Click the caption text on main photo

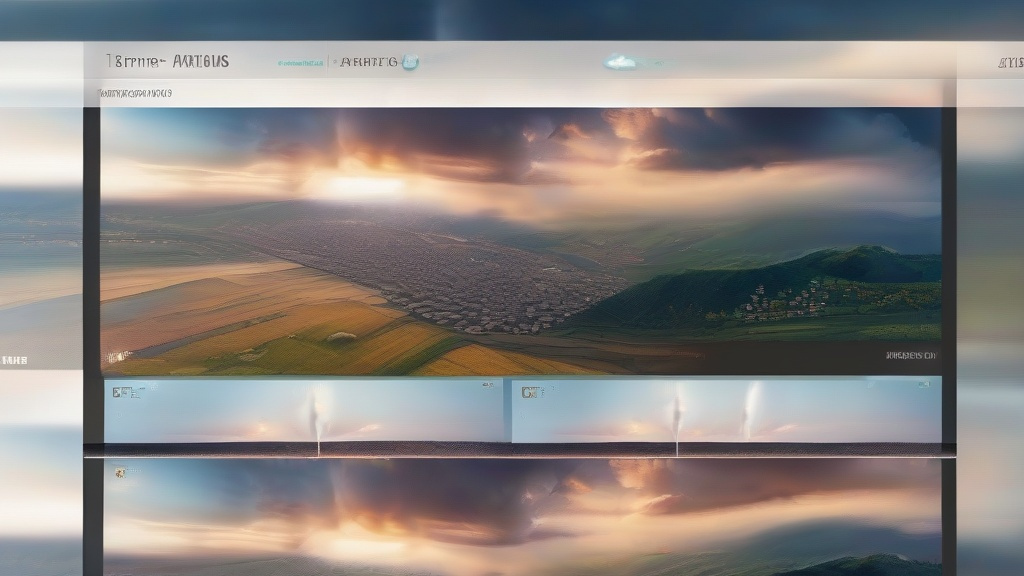[910, 356]
